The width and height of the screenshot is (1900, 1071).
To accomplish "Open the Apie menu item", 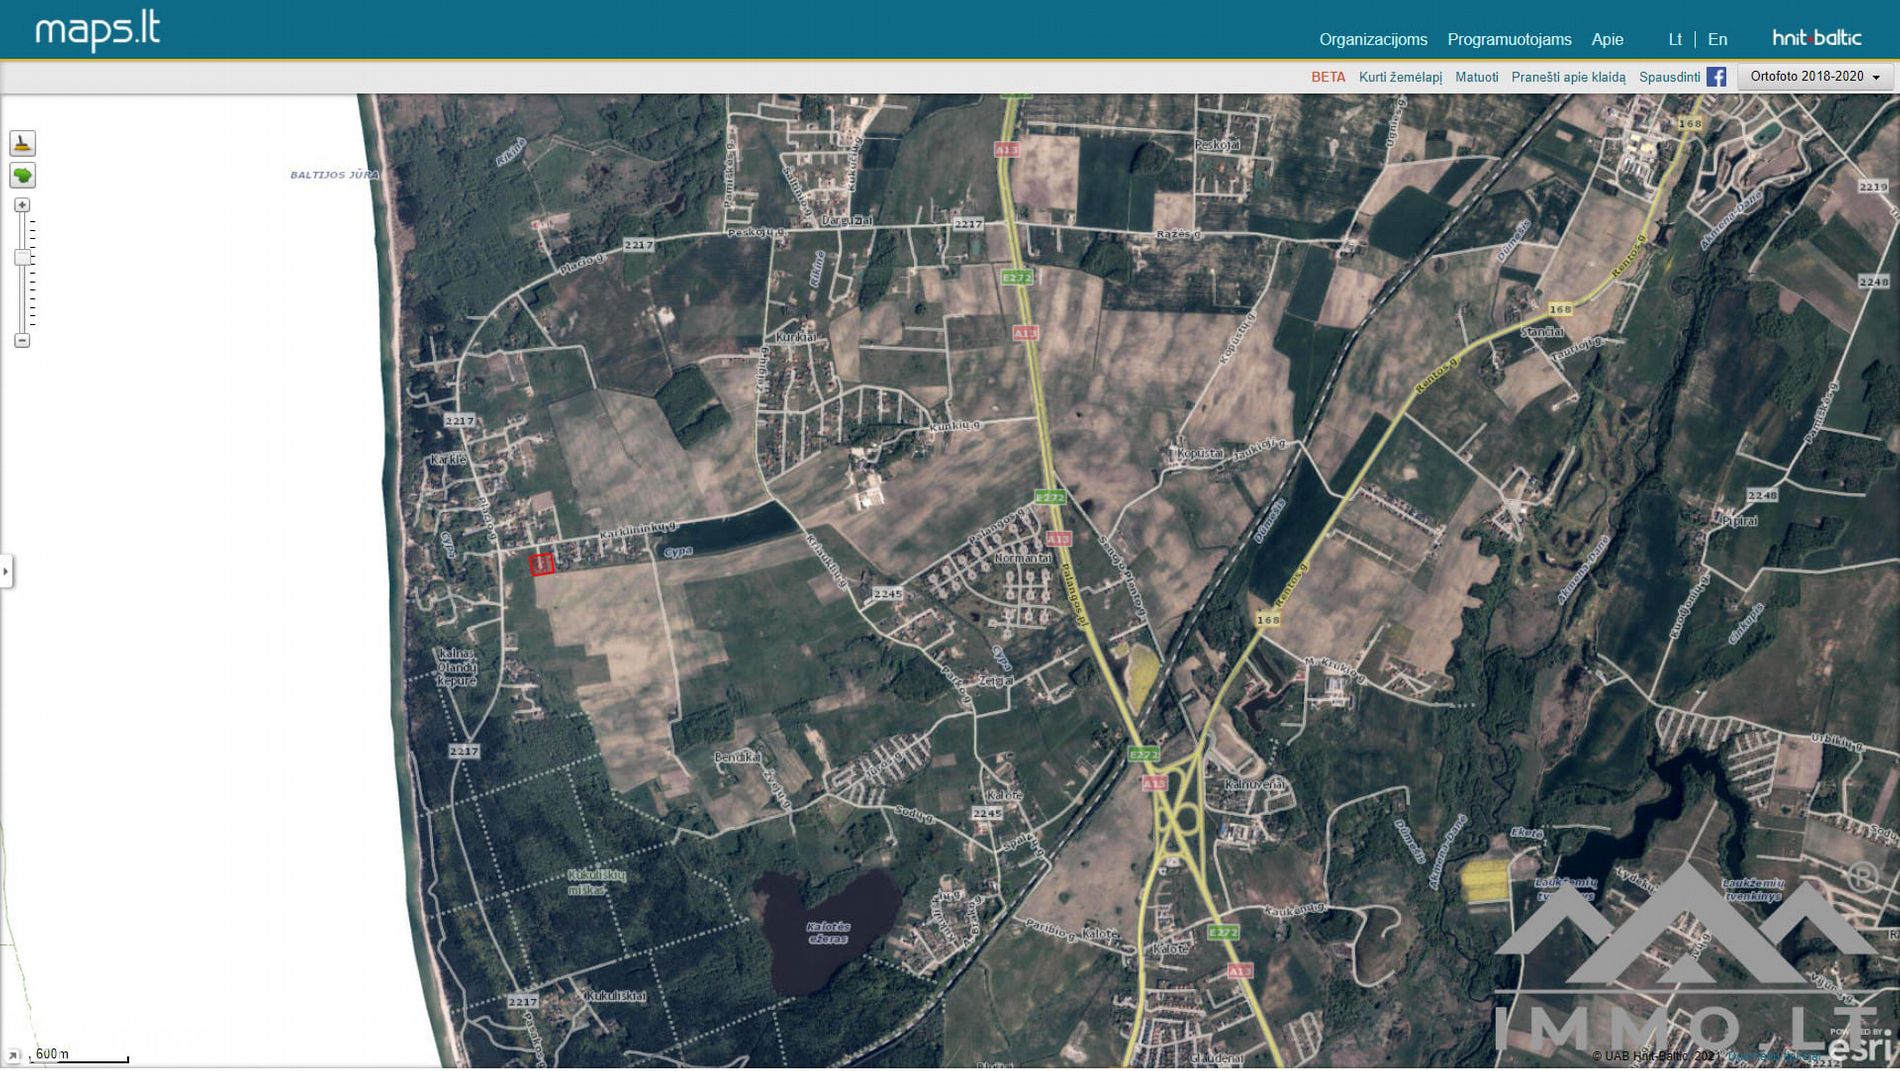I will 1607,40.
